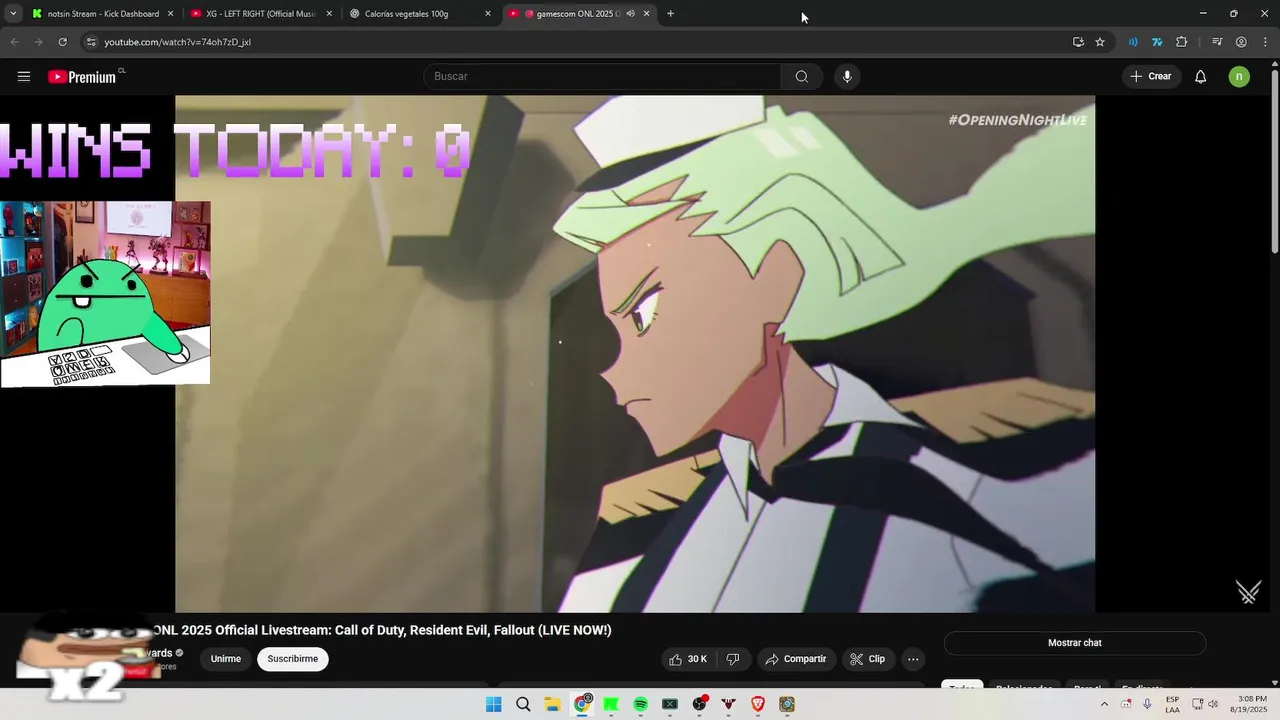The height and width of the screenshot is (720, 1280).
Task: Open the green account avatar menu
Action: coord(1239,76)
